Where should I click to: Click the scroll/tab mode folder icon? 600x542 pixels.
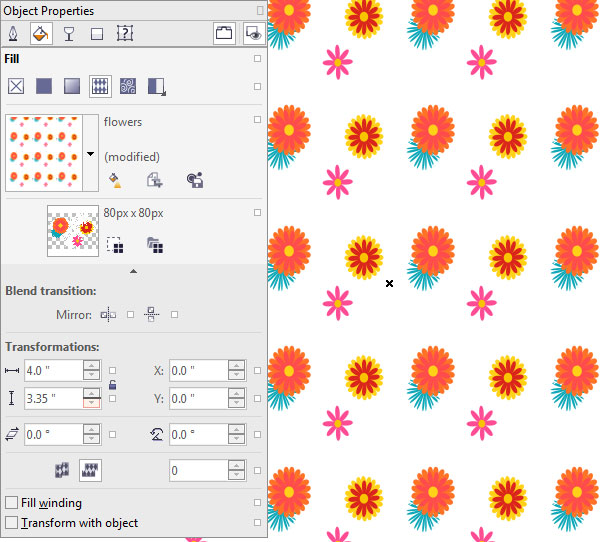click(x=224, y=33)
